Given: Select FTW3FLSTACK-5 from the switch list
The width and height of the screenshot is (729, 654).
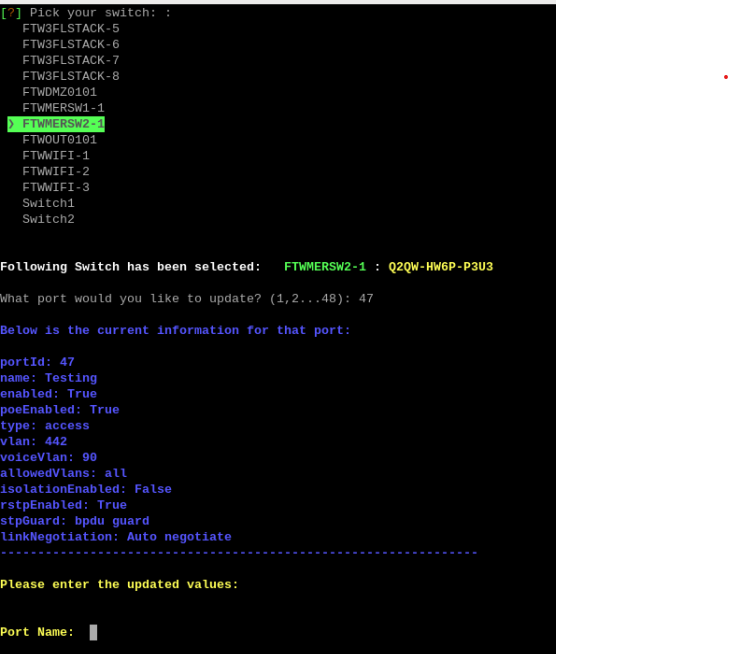Looking at the screenshot, I should pos(70,29).
